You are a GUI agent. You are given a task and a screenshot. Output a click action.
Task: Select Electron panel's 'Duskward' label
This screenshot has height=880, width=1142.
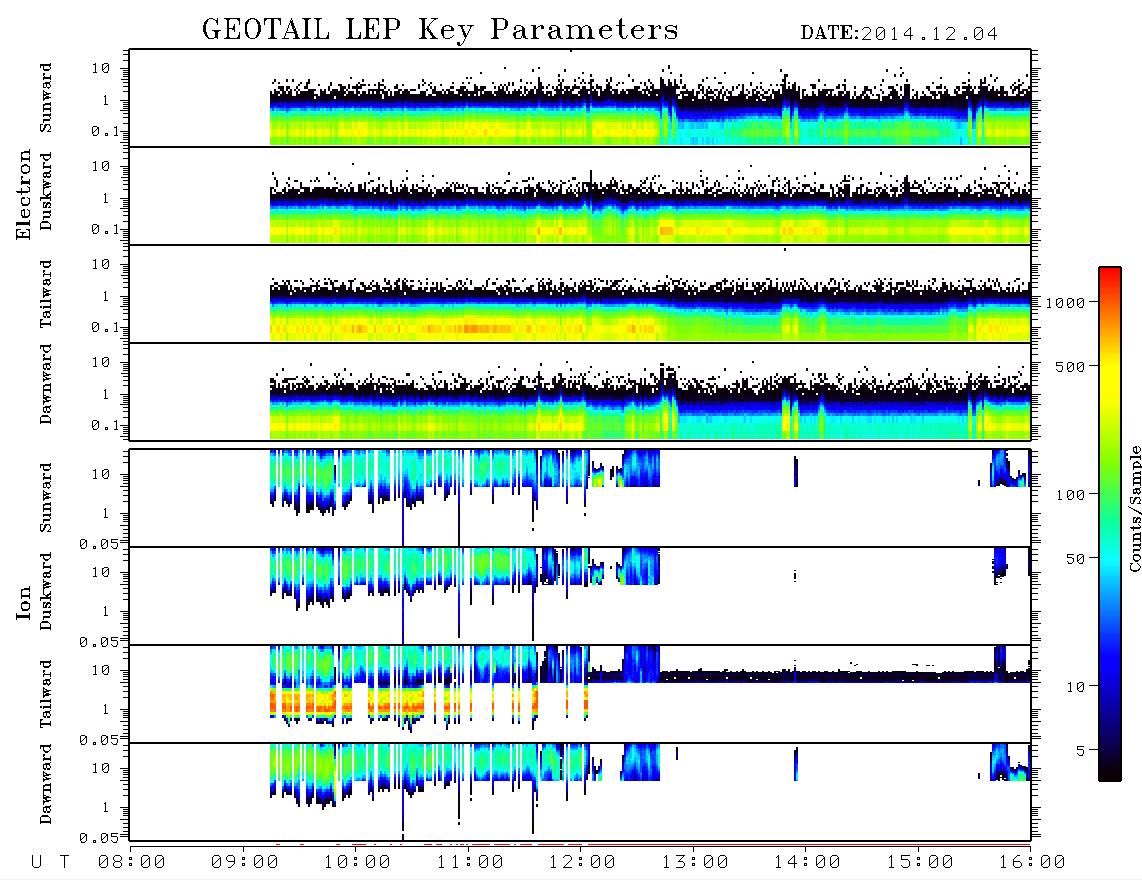(x=46, y=192)
